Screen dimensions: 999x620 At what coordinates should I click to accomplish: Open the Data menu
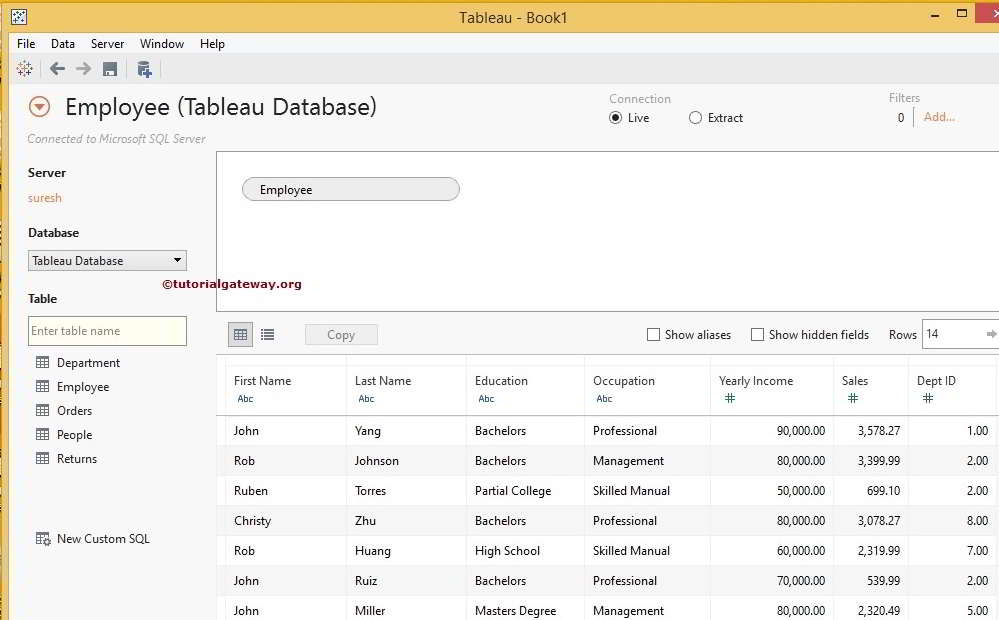pyautogui.click(x=62, y=43)
